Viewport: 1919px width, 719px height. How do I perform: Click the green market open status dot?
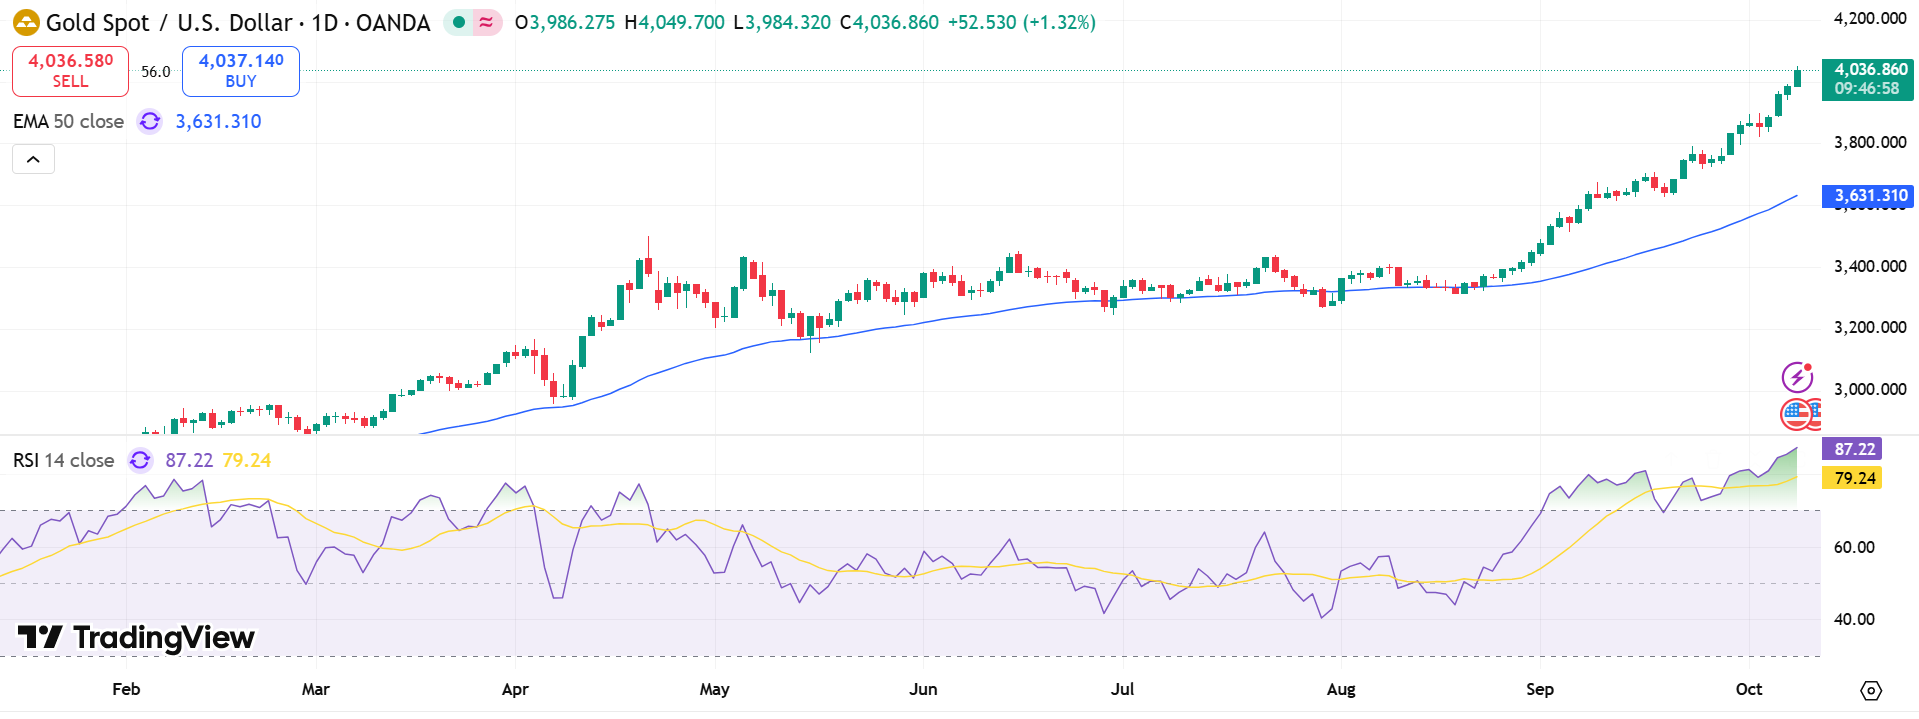click(x=459, y=22)
